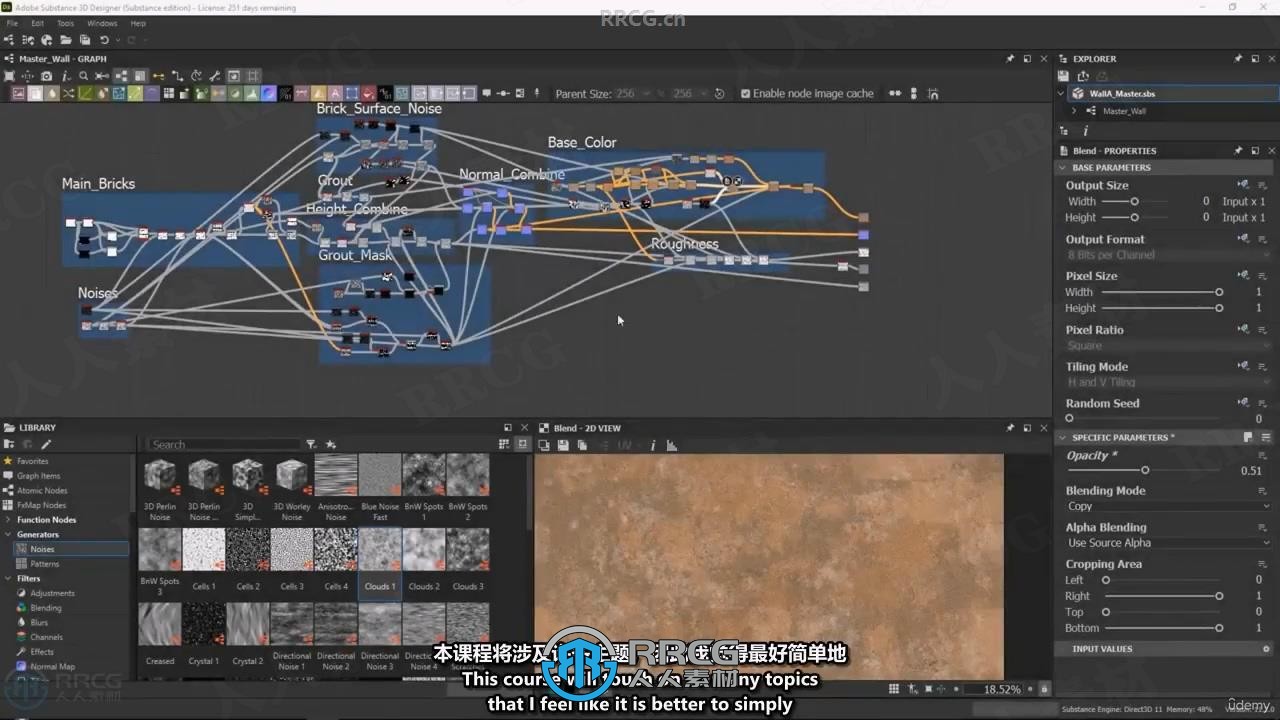
Task: Toggle Output Size inheritance icon
Action: pyautogui.click(x=1243, y=185)
